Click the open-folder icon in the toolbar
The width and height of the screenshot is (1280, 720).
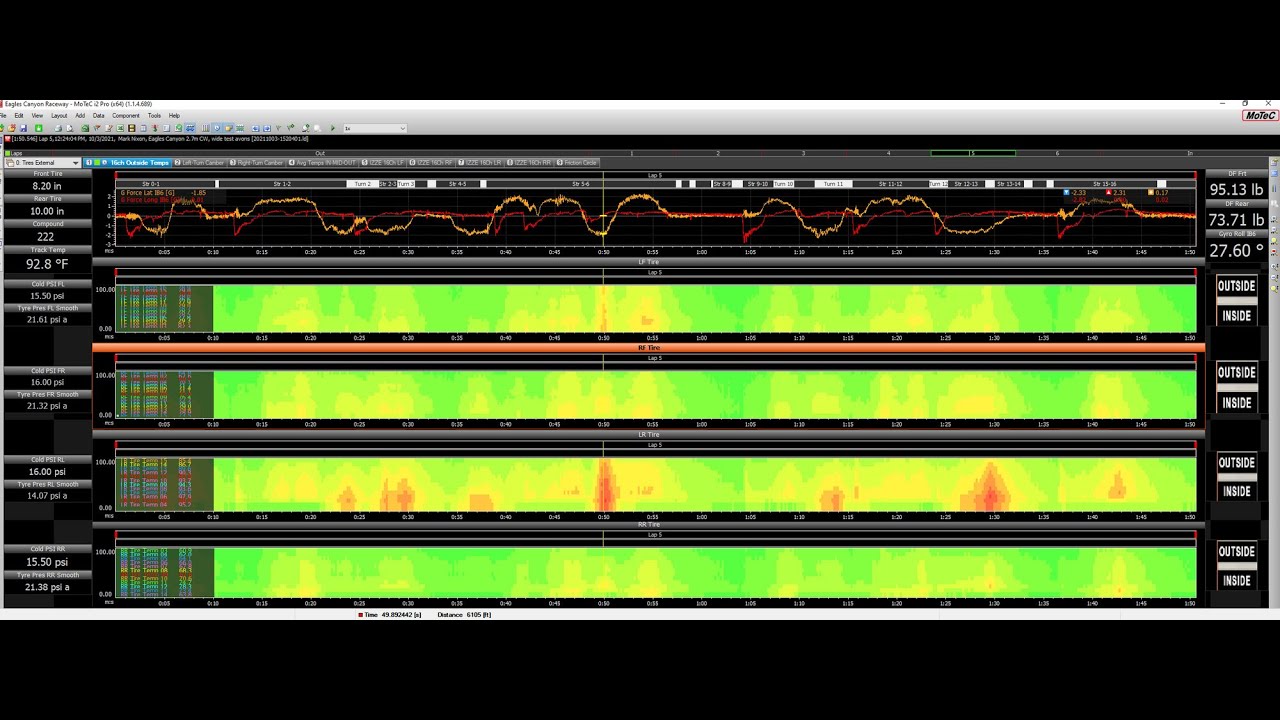12,128
